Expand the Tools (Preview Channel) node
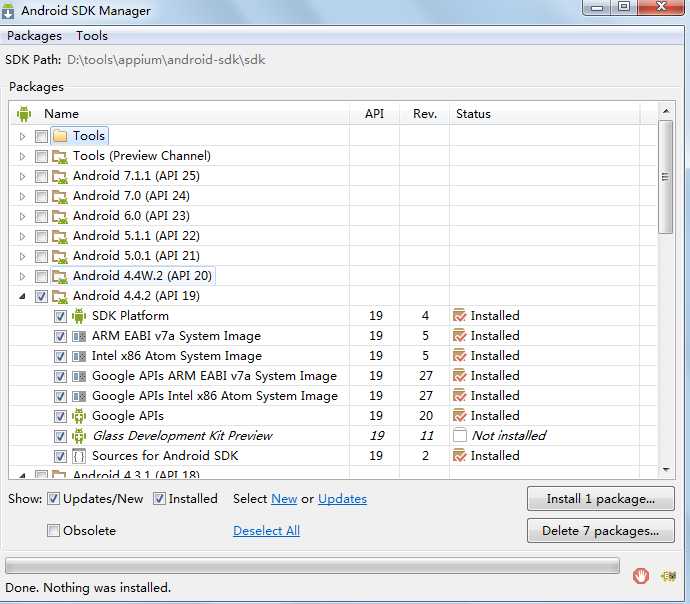This screenshot has width=690, height=604. point(22,156)
